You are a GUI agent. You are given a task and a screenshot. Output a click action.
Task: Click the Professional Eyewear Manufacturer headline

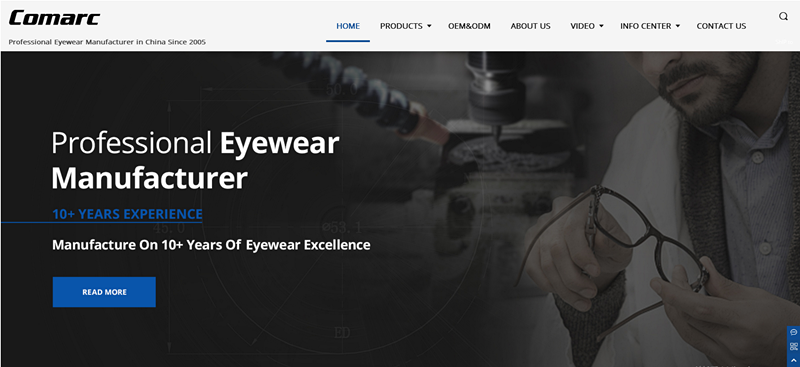pyautogui.click(x=195, y=161)
